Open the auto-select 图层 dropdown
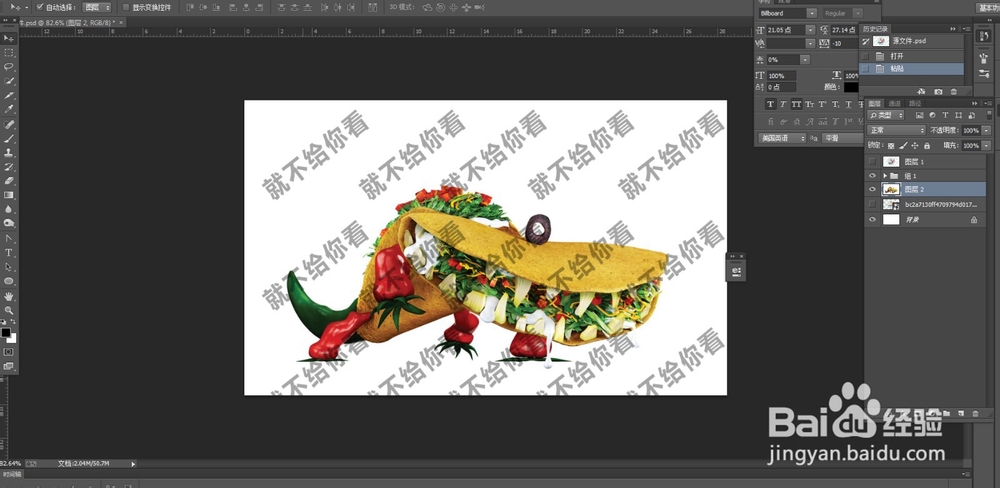1000x488 pixels. pyautogui.click(x=97, y=7)
